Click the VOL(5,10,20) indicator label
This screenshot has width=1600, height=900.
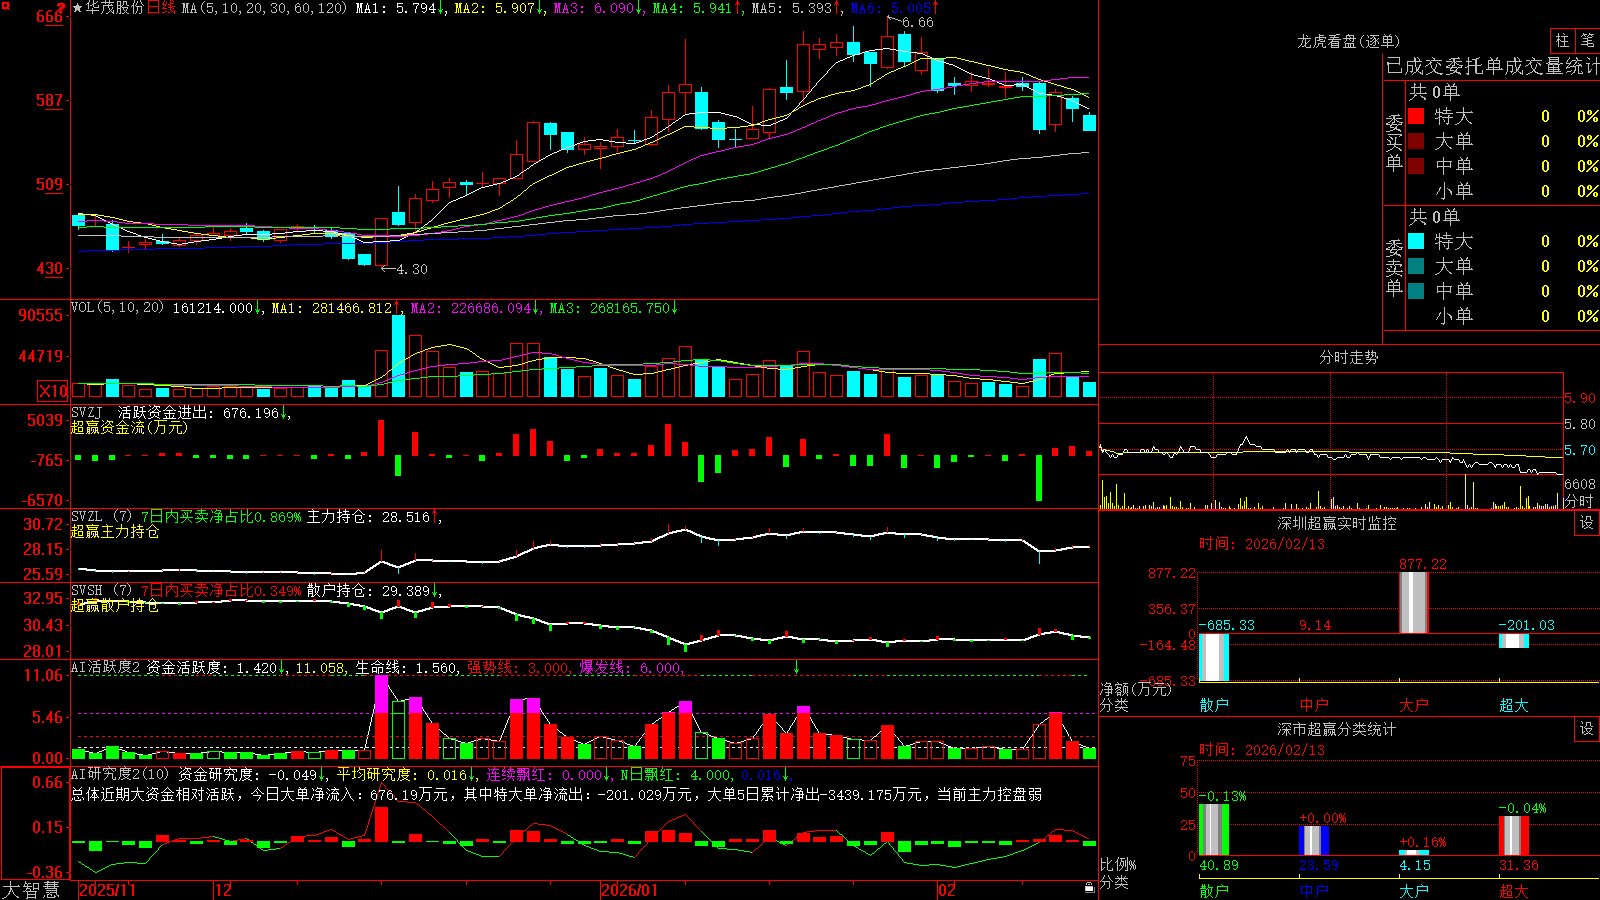pos(117,308)
